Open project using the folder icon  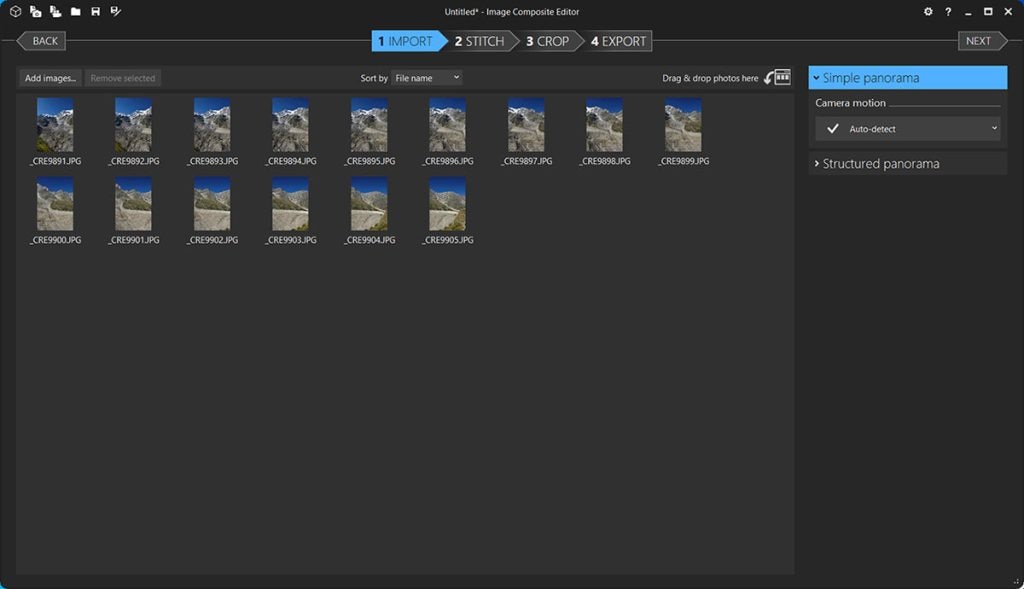pyautogui.click(x=76, y=12)
